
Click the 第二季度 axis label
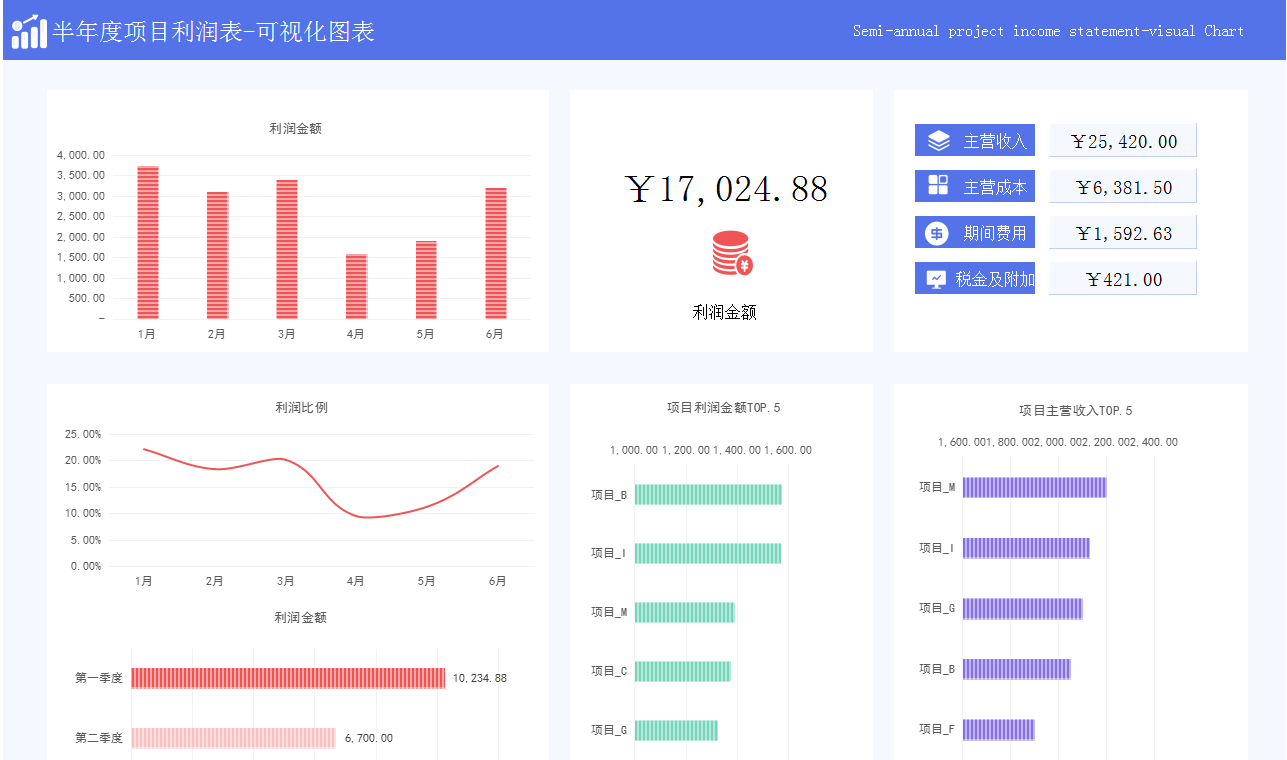[99, 738]
